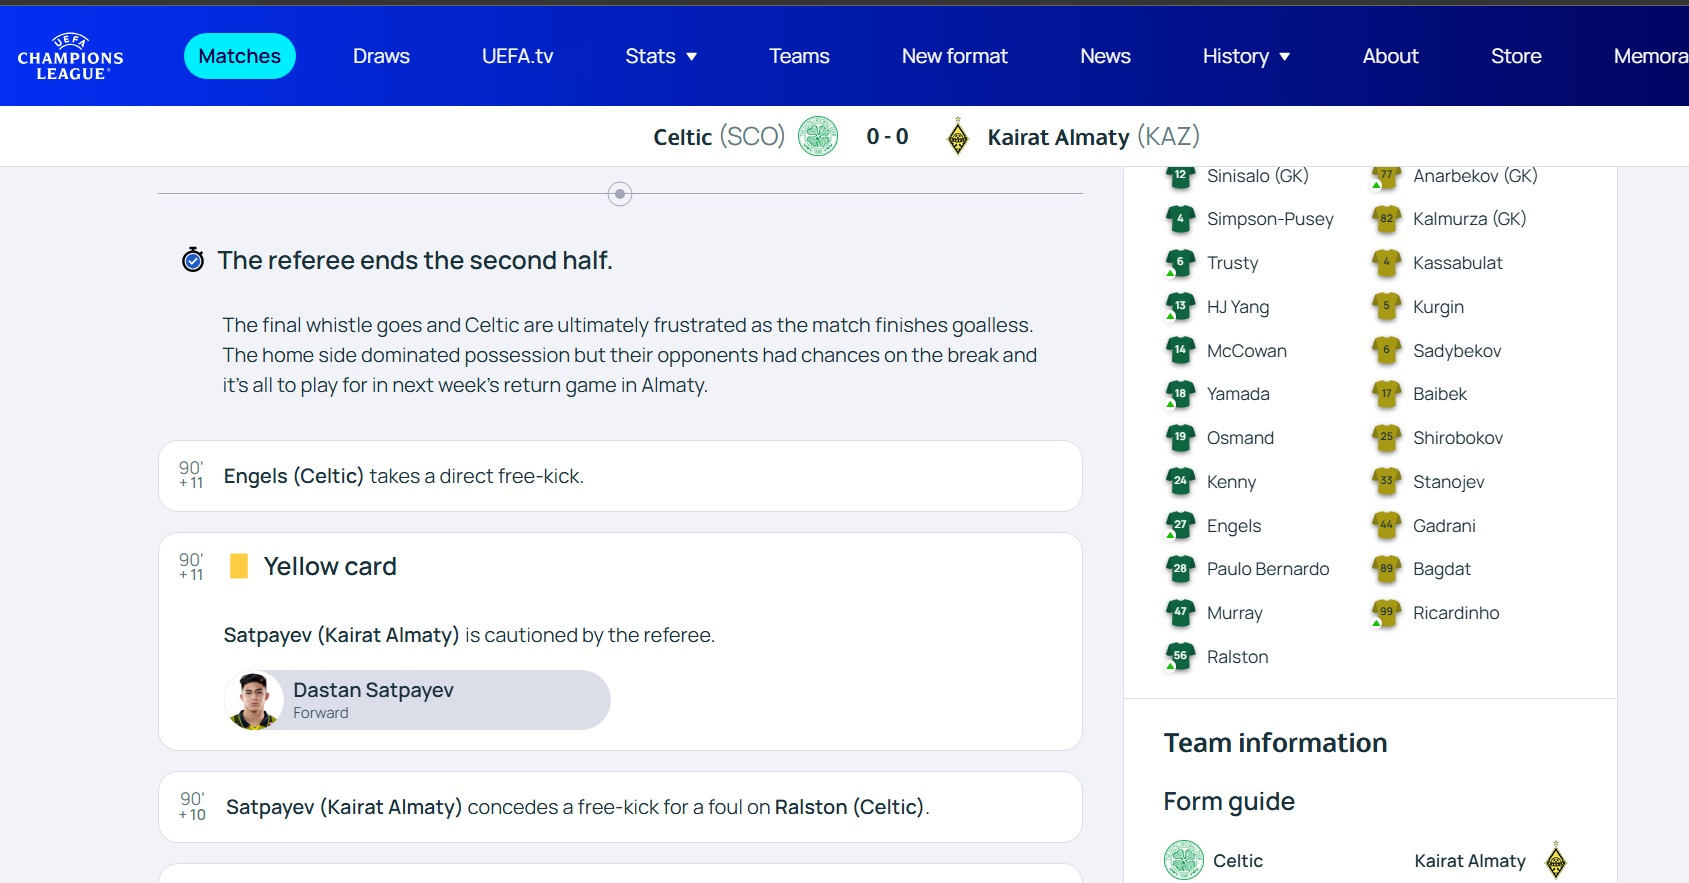Click Ralston number 56 shirt icon
The image size is (1689, 883).
point(1180,657)
